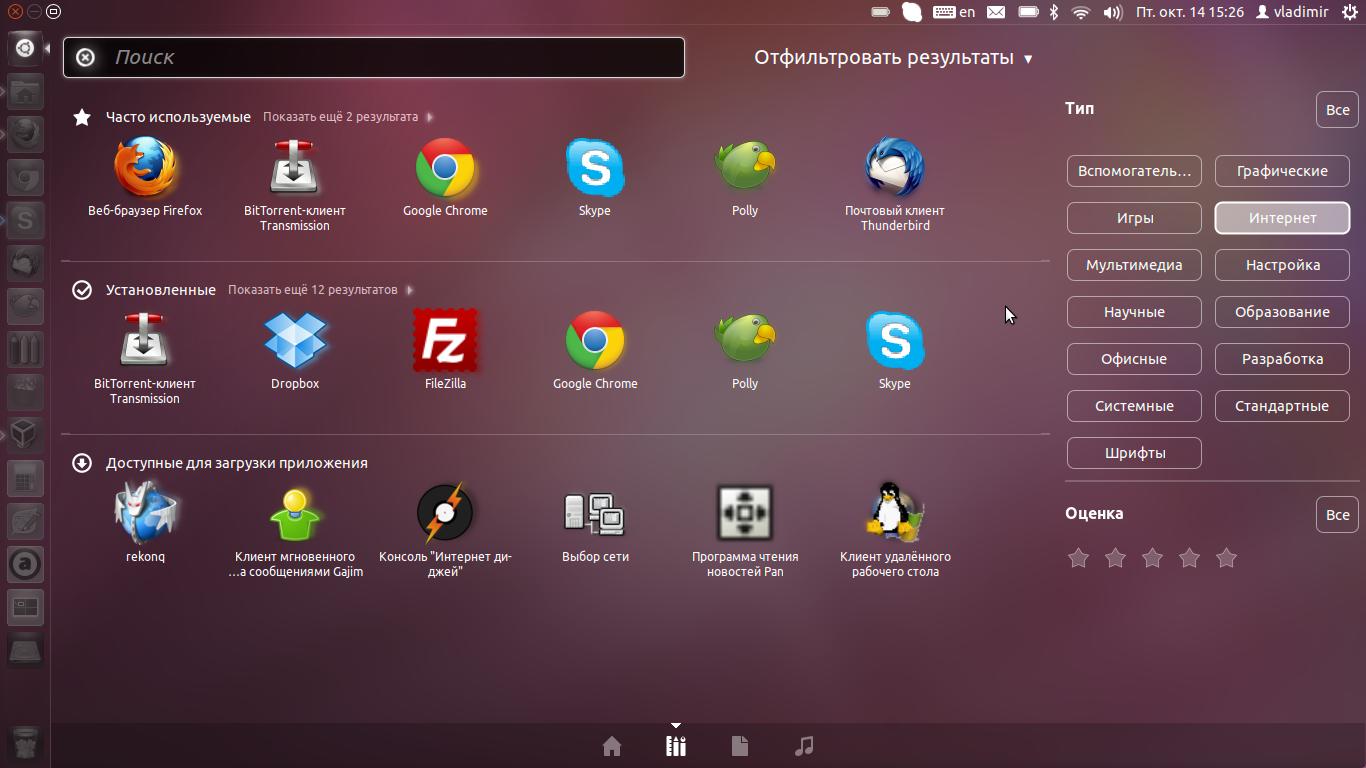This screenshot has height=768, width=1366.
Task: Set rating filter to five stars
Action: (x=1226, y=558)
